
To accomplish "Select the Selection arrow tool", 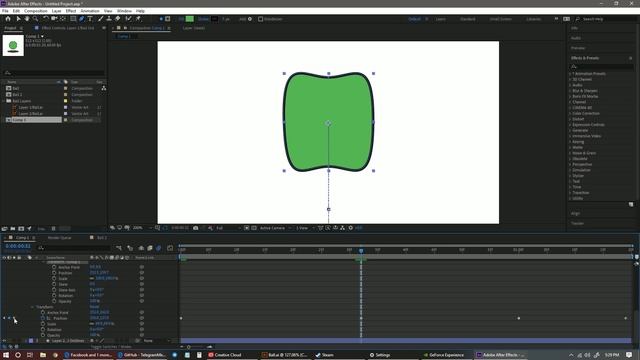I will pos(18,19).
